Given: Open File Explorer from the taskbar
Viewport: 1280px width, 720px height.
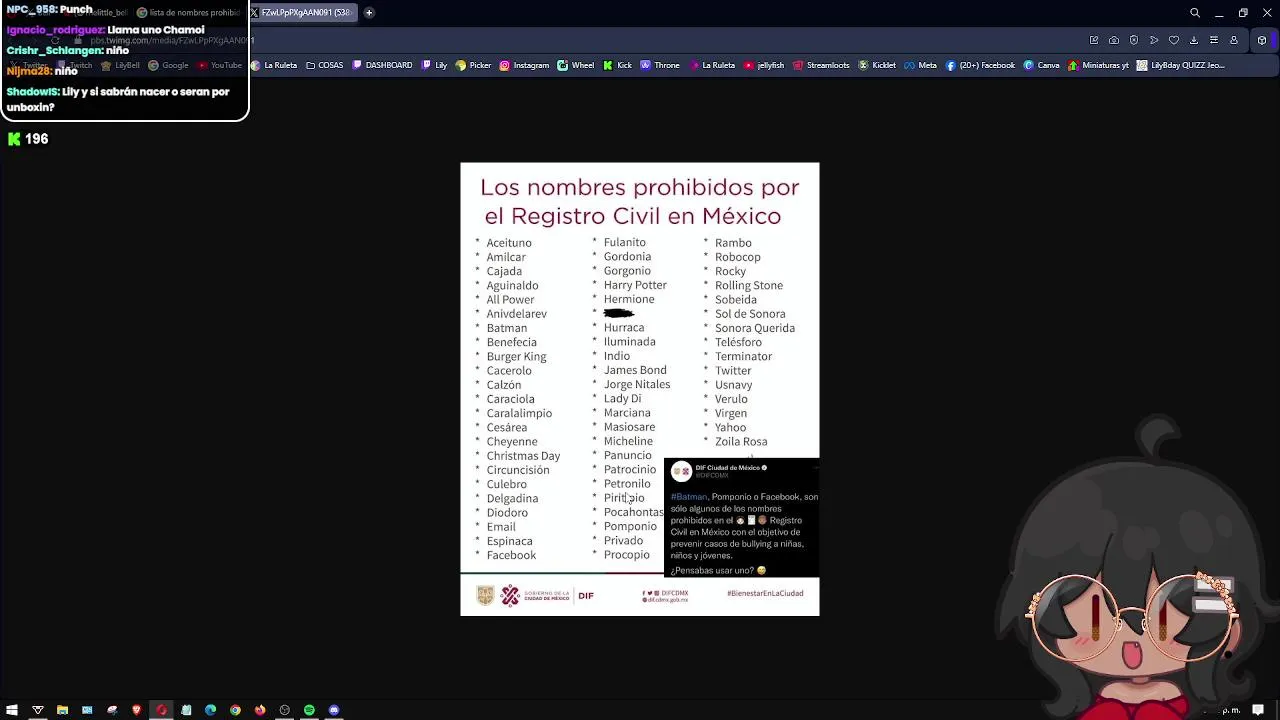Looking at the screenshot, I should tap(62, 710).
